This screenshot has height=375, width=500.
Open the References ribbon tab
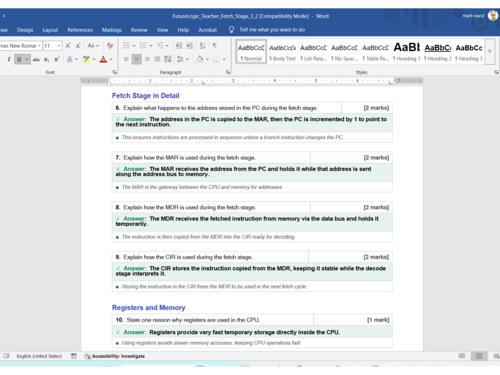click(x=80, y=30)
